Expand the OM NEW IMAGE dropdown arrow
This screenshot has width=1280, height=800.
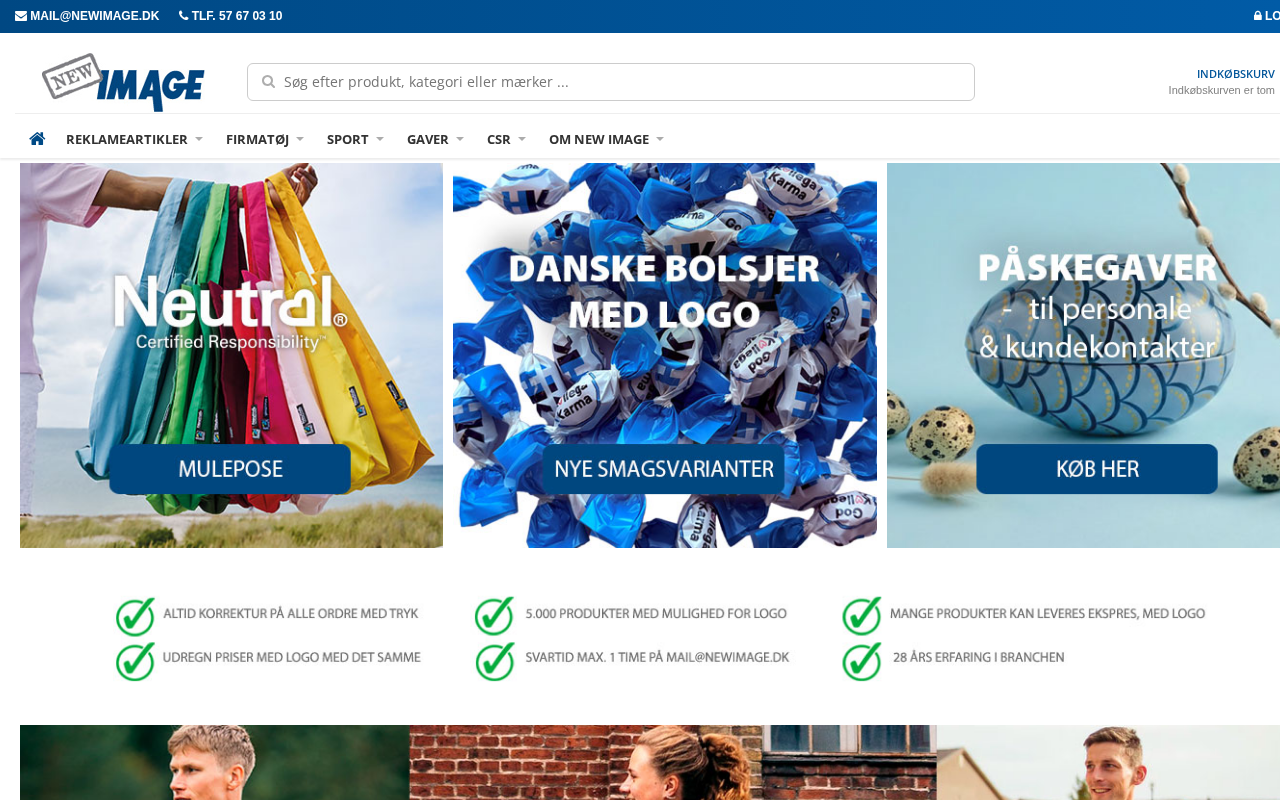[660, 139]
